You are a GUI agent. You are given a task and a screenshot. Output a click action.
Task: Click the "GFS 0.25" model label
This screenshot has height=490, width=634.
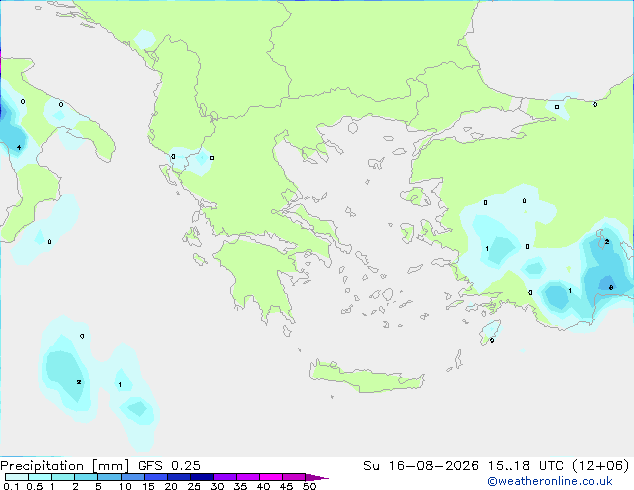click(169, 466)
